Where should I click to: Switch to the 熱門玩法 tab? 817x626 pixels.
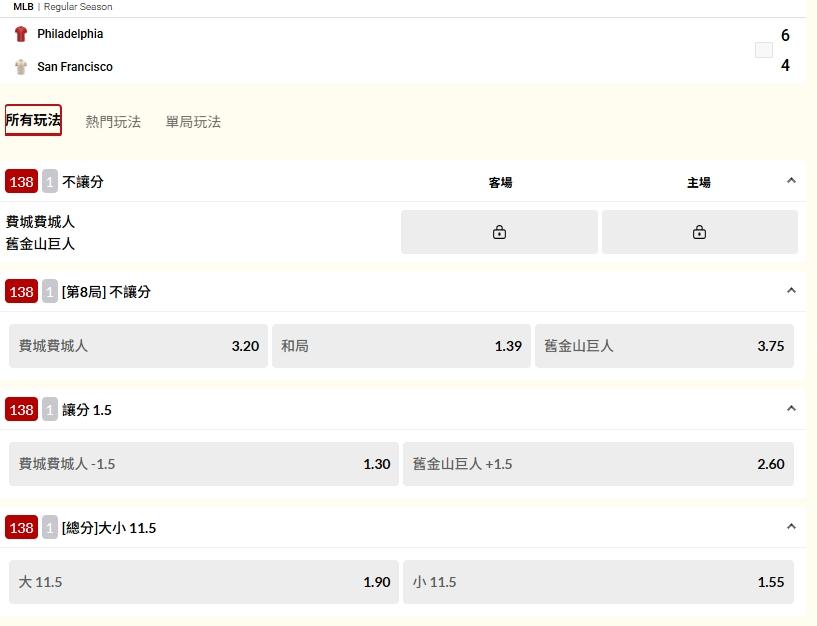coord(113,122)
